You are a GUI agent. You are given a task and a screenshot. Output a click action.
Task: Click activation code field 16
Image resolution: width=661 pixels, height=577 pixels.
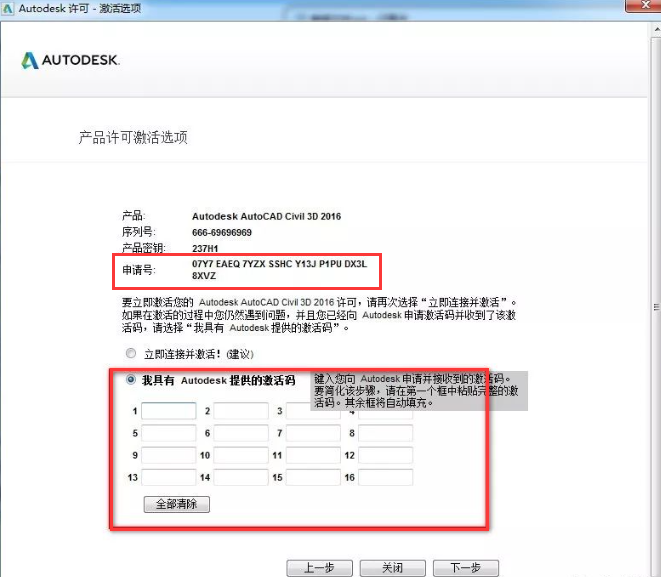386,478
